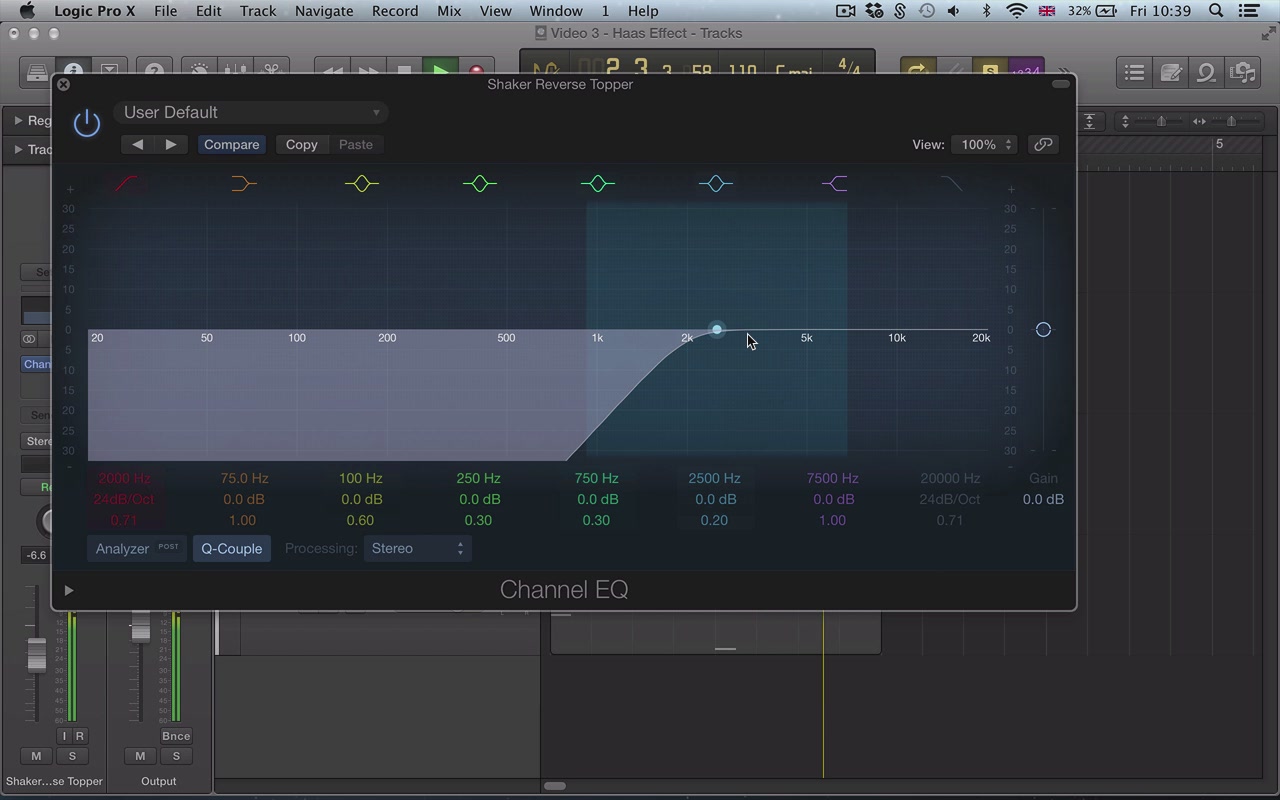
Task: Click the master Gain 0.0 dB value
Action: (x=1043, y=500)
